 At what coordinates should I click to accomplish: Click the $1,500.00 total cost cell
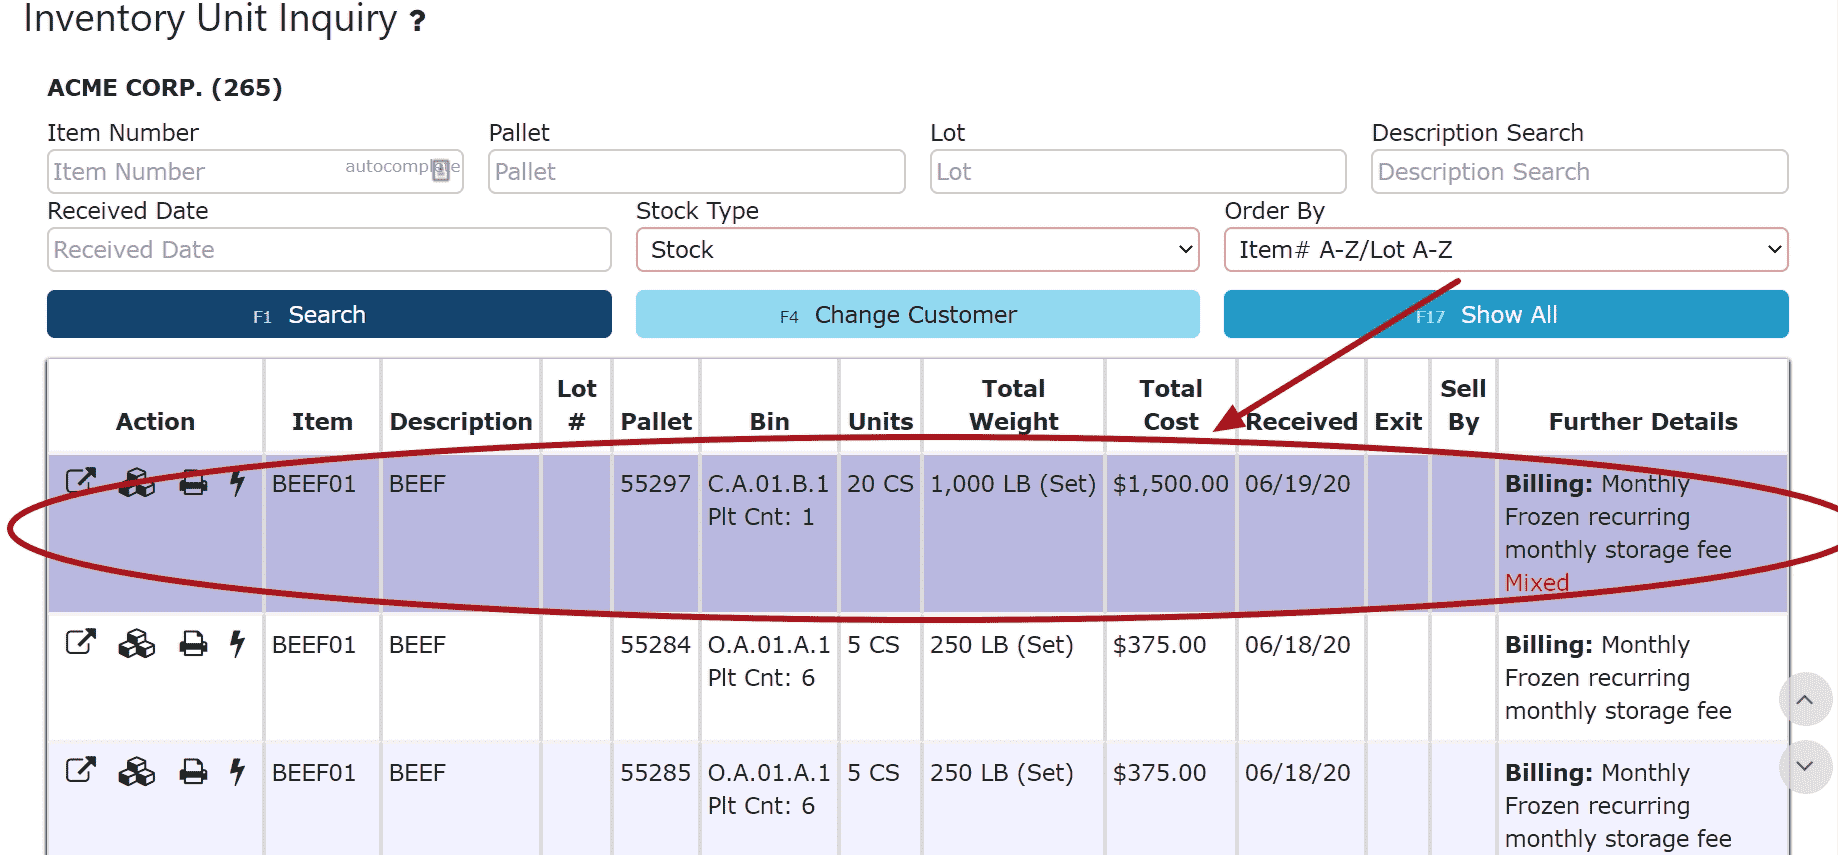(1170, 484)
